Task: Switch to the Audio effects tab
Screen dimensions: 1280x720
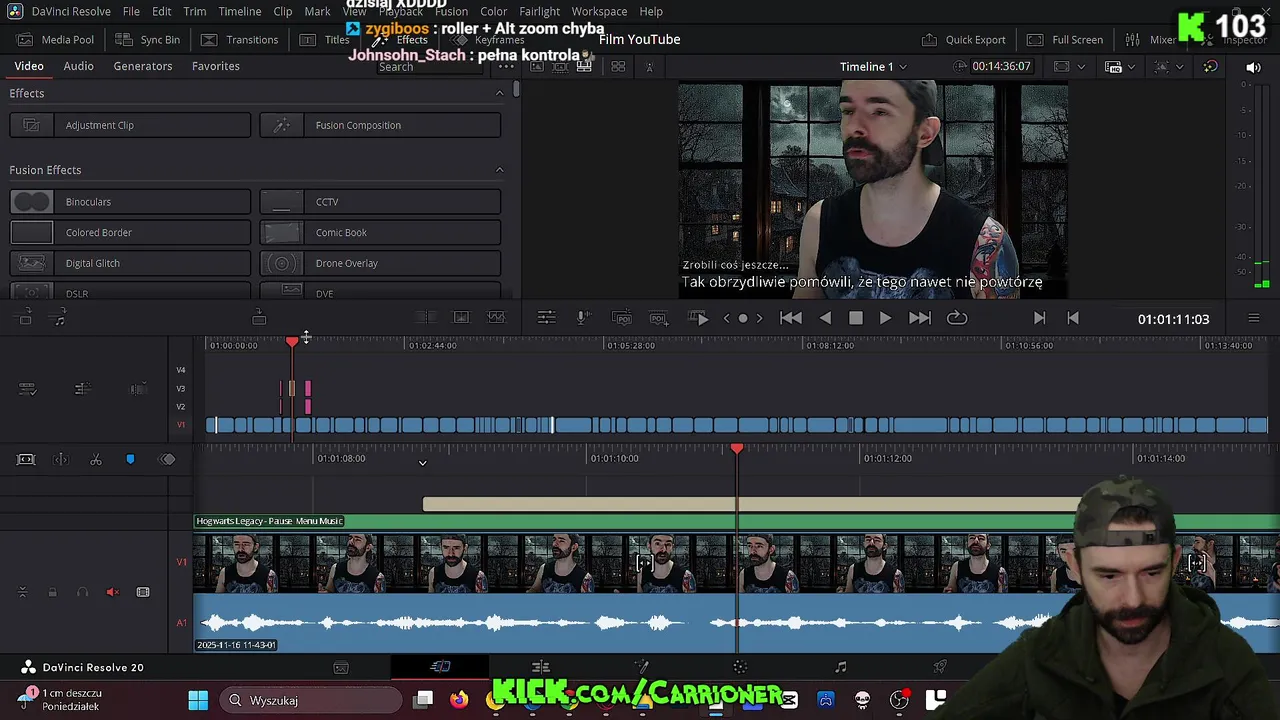Action: pos(78,66)
